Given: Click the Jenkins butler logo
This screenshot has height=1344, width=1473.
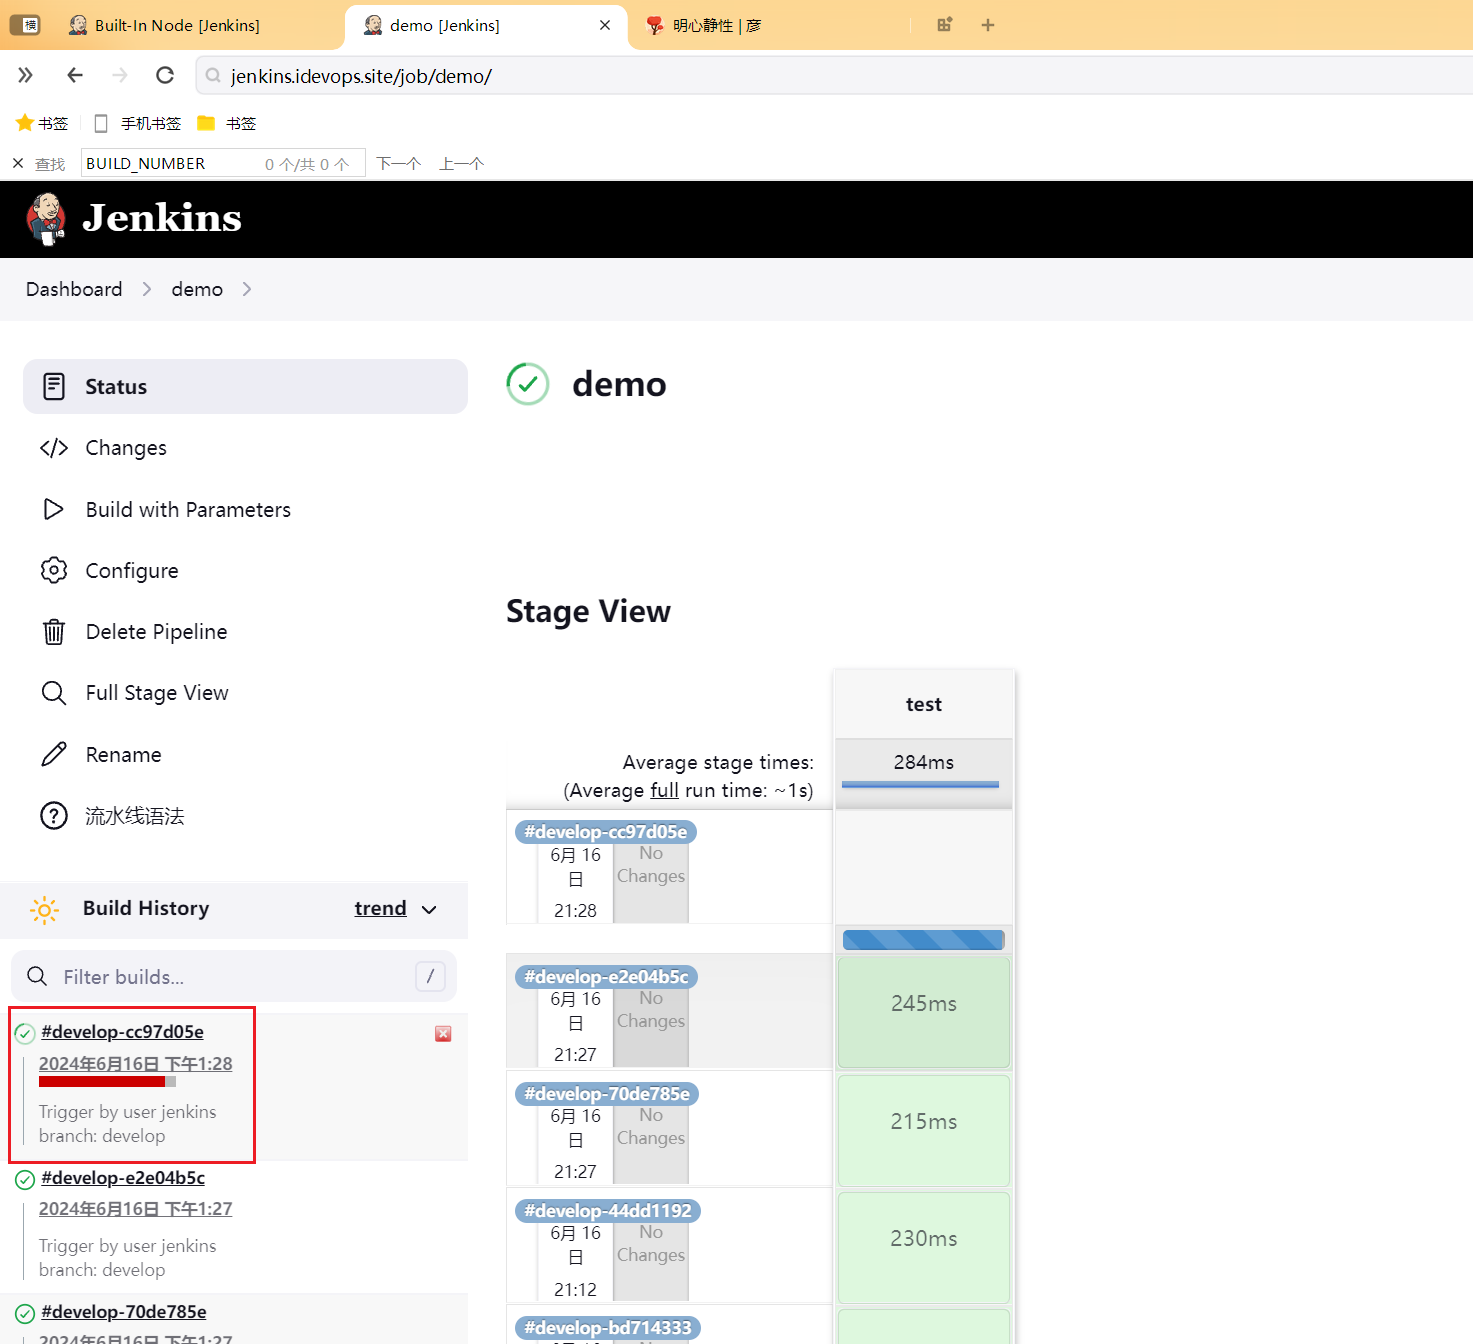Looking at the screenshot, I should 46,219.
